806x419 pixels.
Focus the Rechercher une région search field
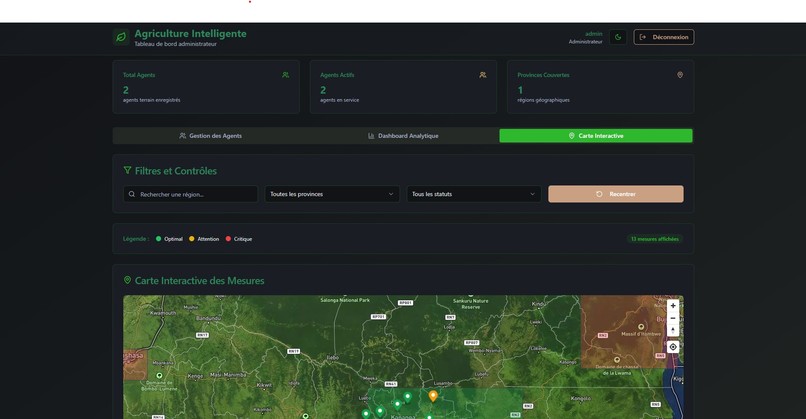point(190,194)
